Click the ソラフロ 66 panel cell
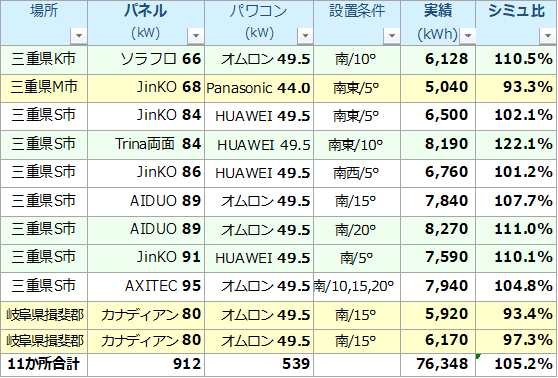558x378 pixels. click(146, 60)
